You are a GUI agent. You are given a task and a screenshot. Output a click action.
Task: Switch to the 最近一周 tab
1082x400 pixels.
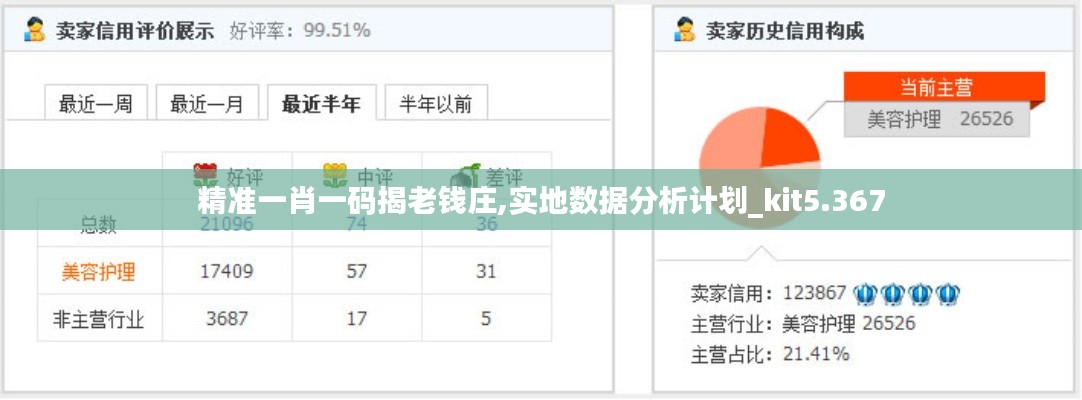(x=96, y=104)
